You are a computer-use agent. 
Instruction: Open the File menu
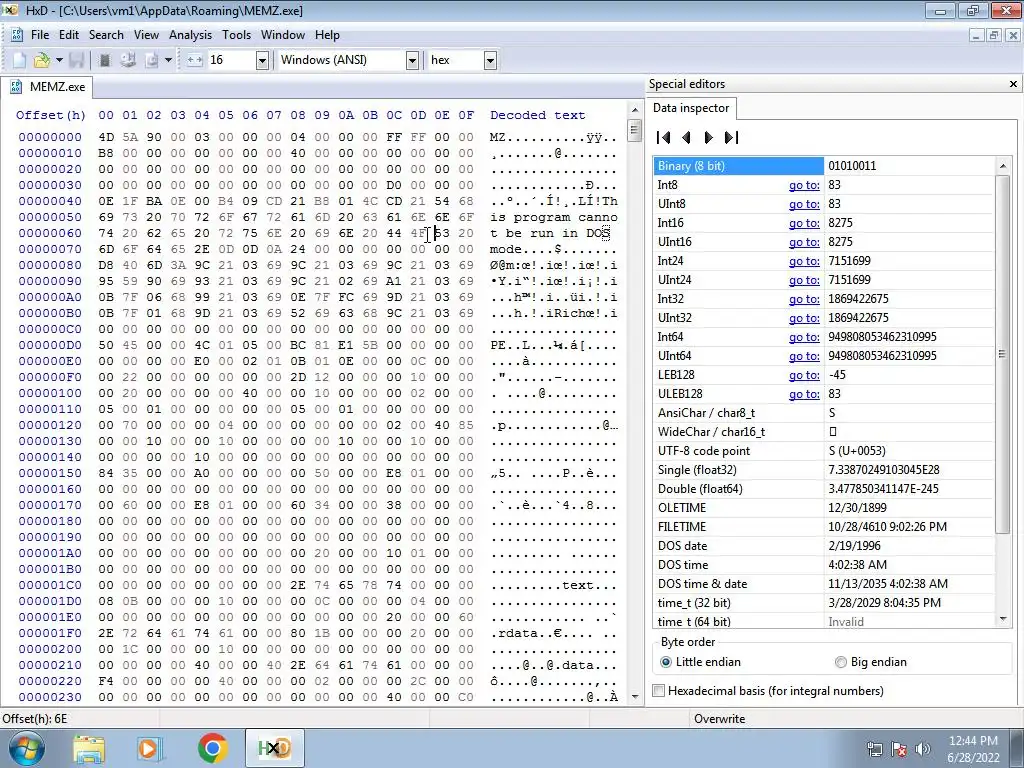pyautogui.click(x=40, y=35)
